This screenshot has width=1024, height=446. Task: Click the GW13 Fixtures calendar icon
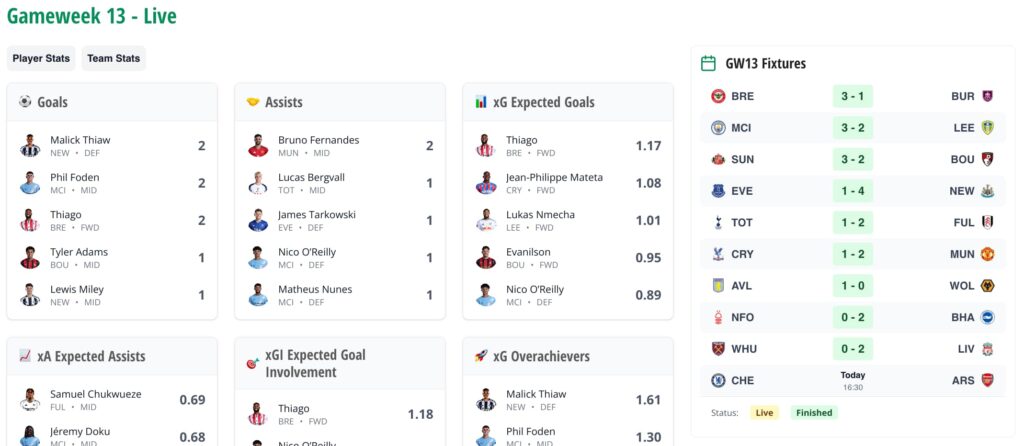(x=708, y=63)
